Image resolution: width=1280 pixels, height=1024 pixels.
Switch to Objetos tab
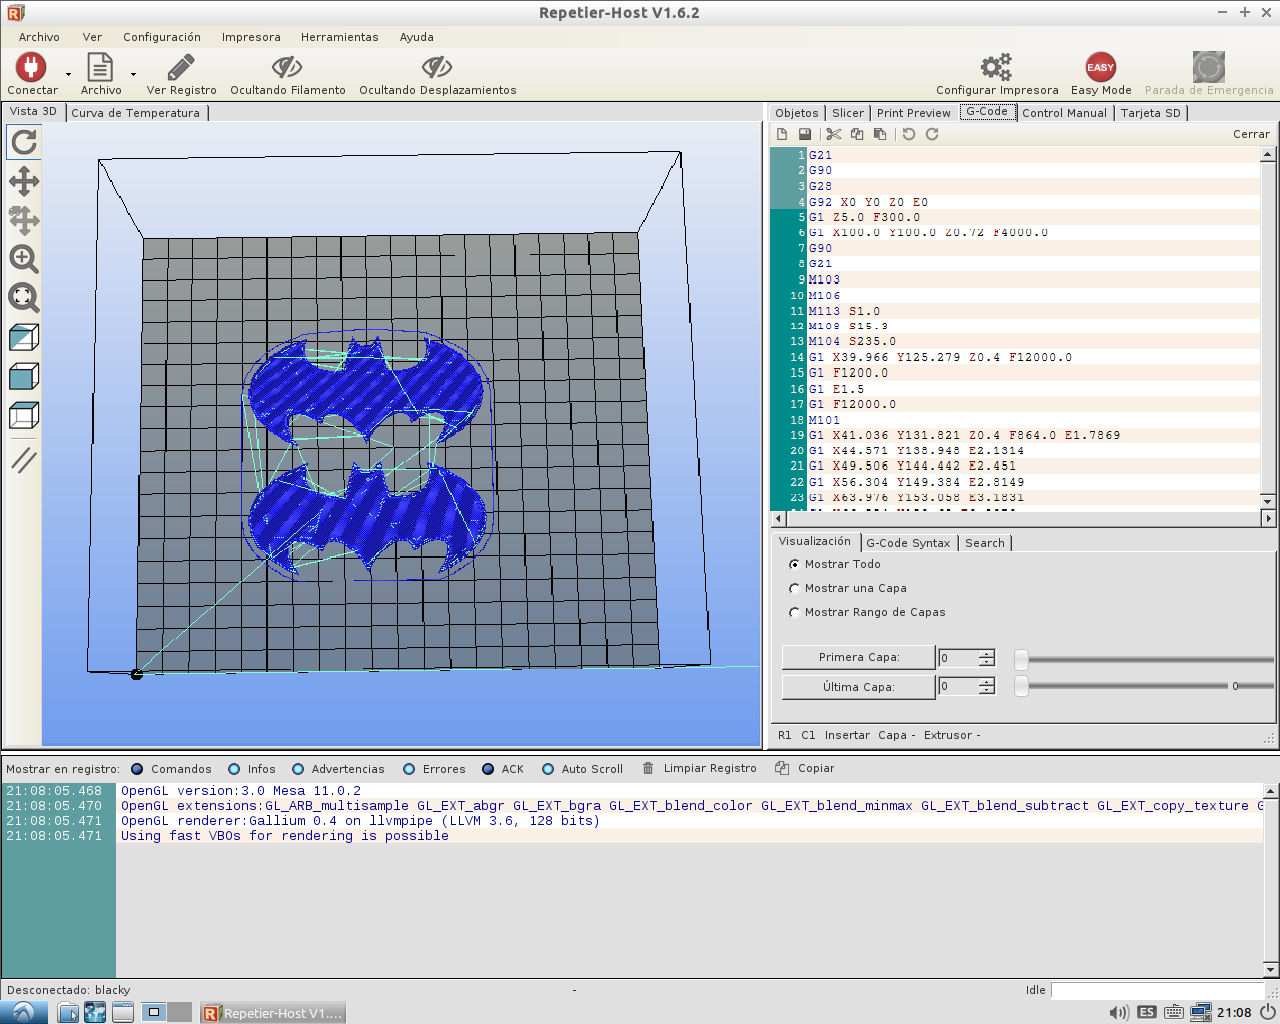point(797,113)
